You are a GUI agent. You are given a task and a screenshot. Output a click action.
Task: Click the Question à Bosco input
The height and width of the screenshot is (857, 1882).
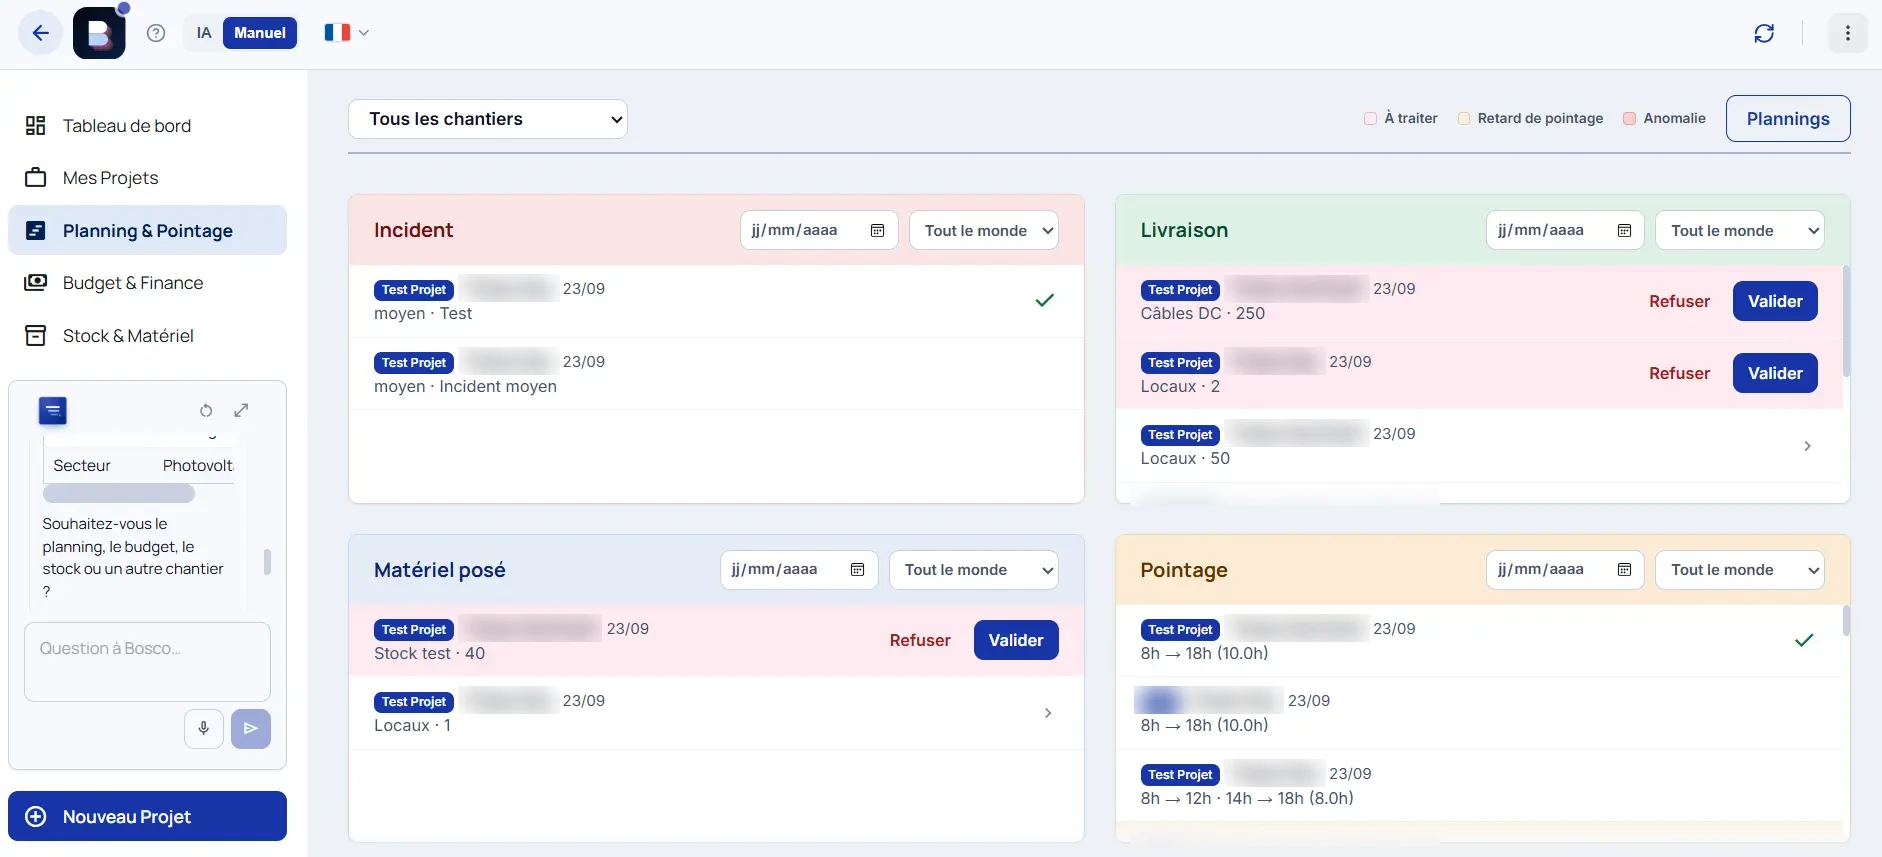click(x=147, y=662)
